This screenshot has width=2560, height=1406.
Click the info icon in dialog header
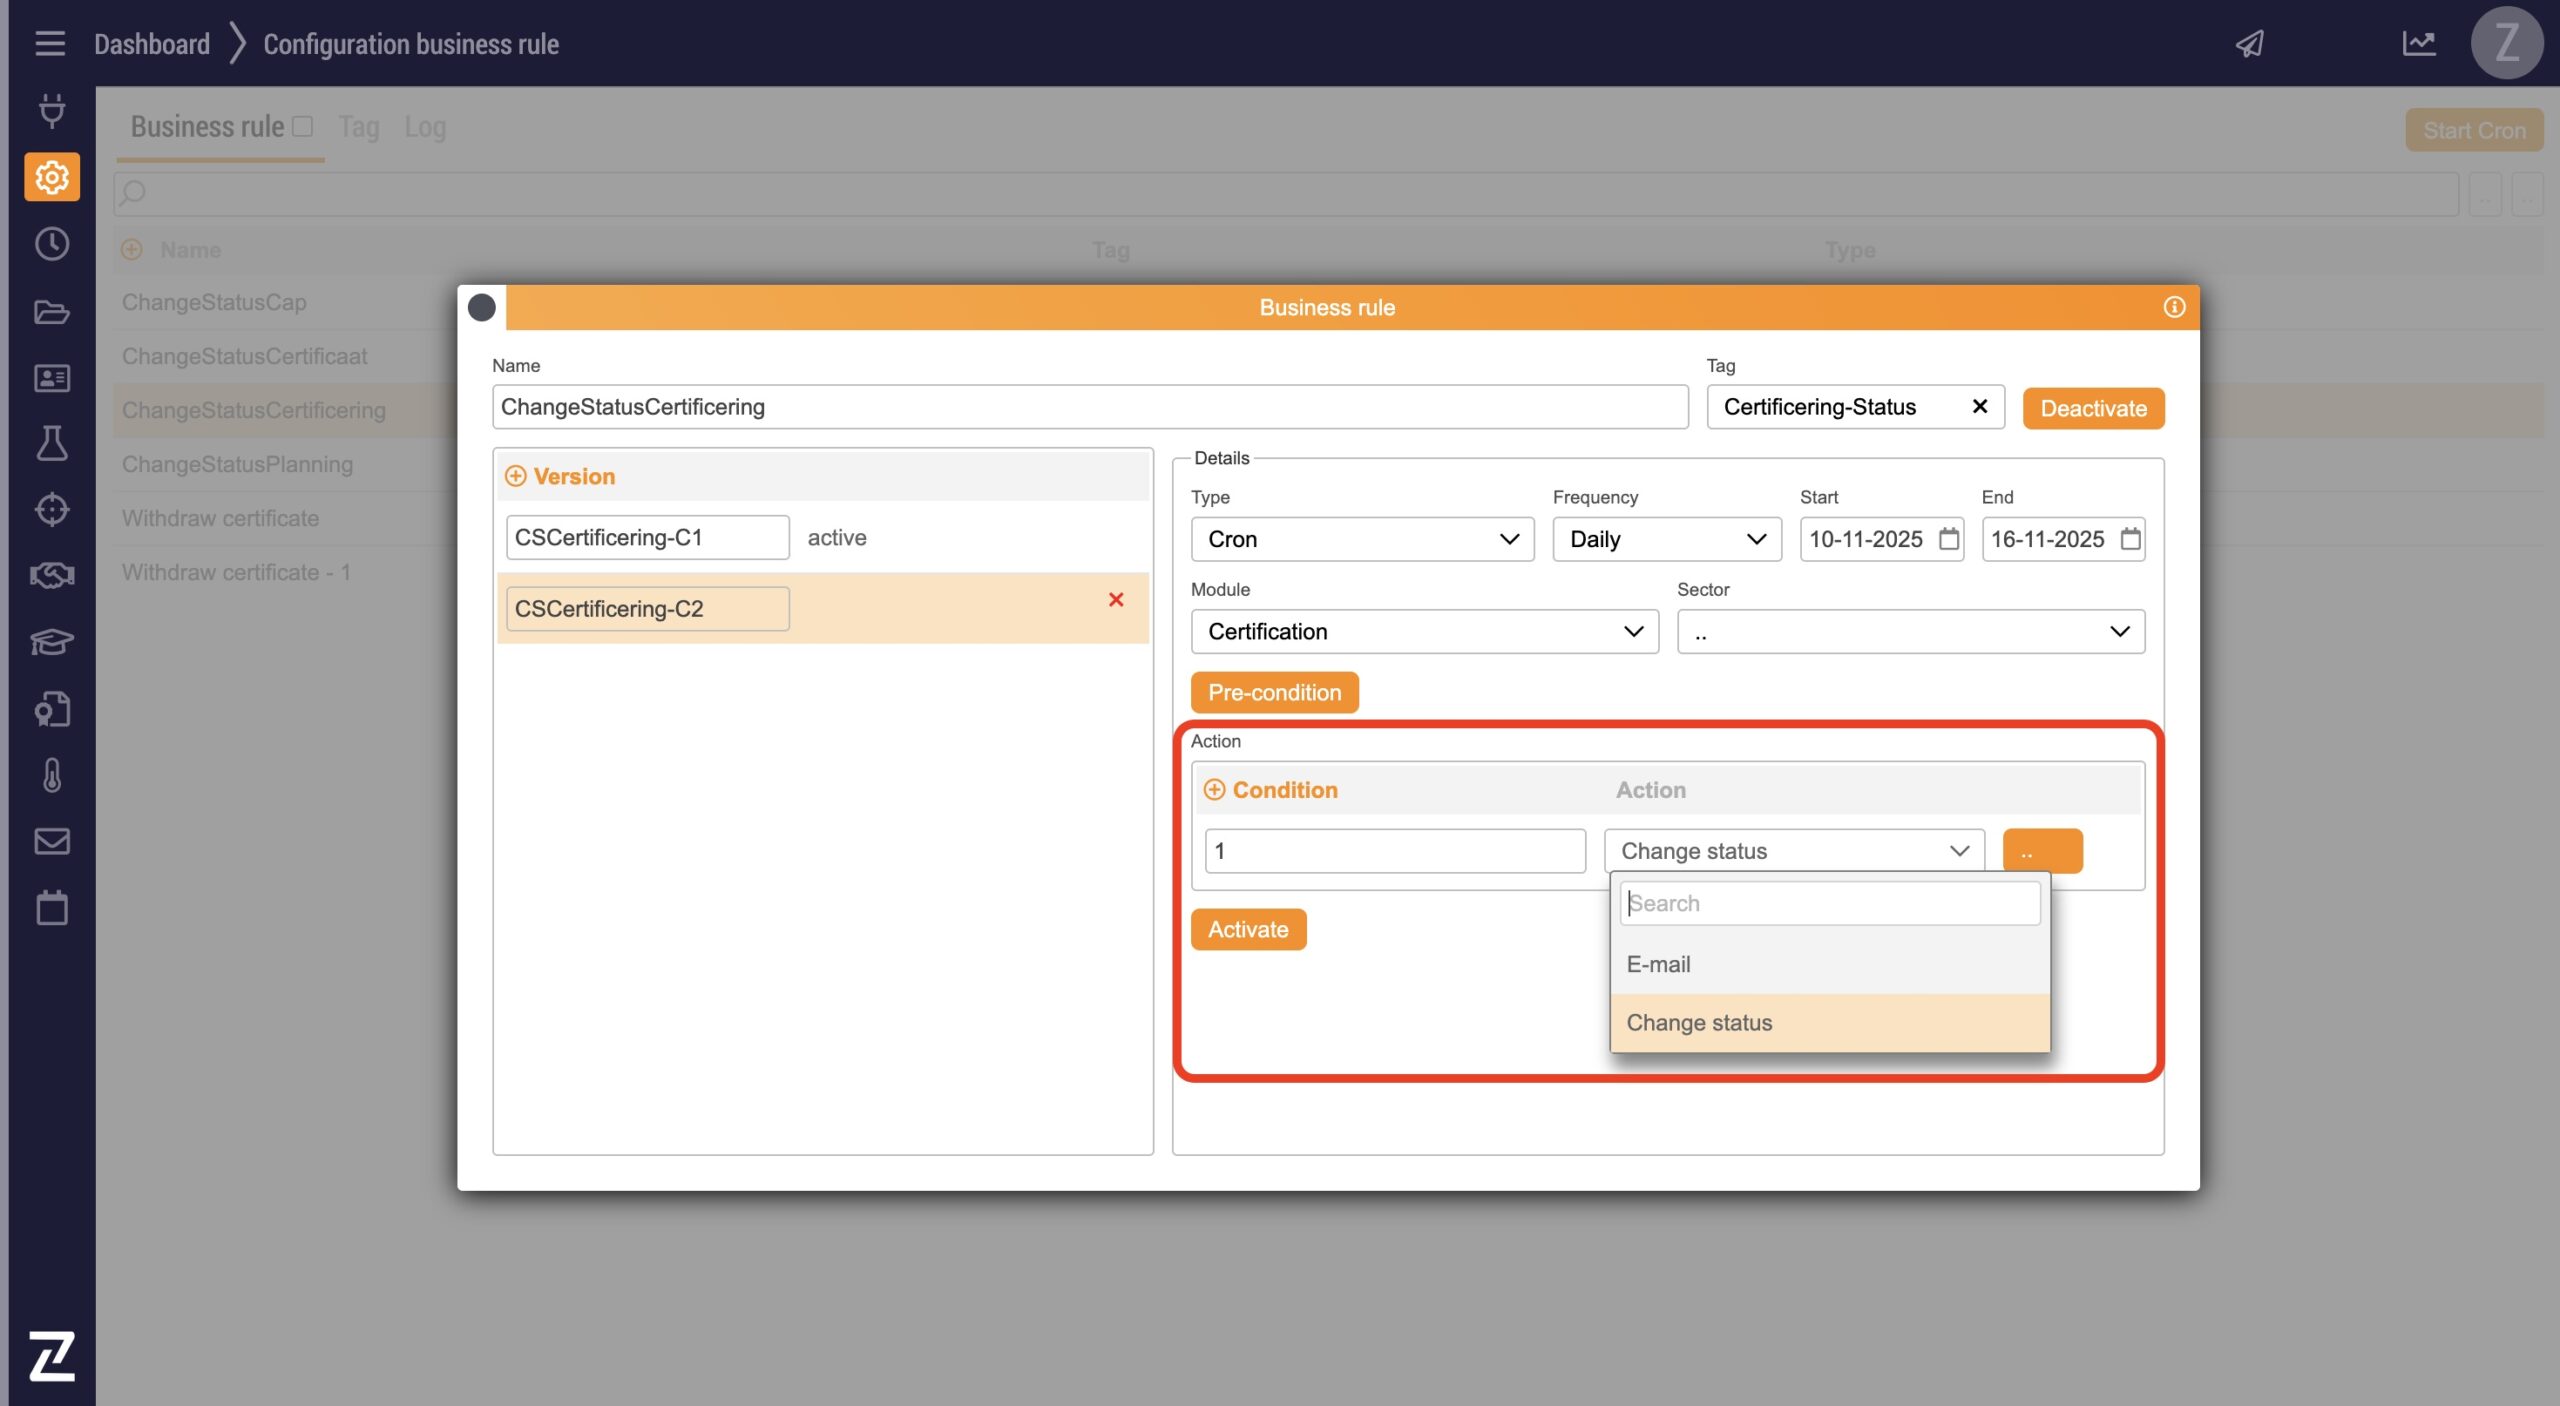(x=2174, y=307)
